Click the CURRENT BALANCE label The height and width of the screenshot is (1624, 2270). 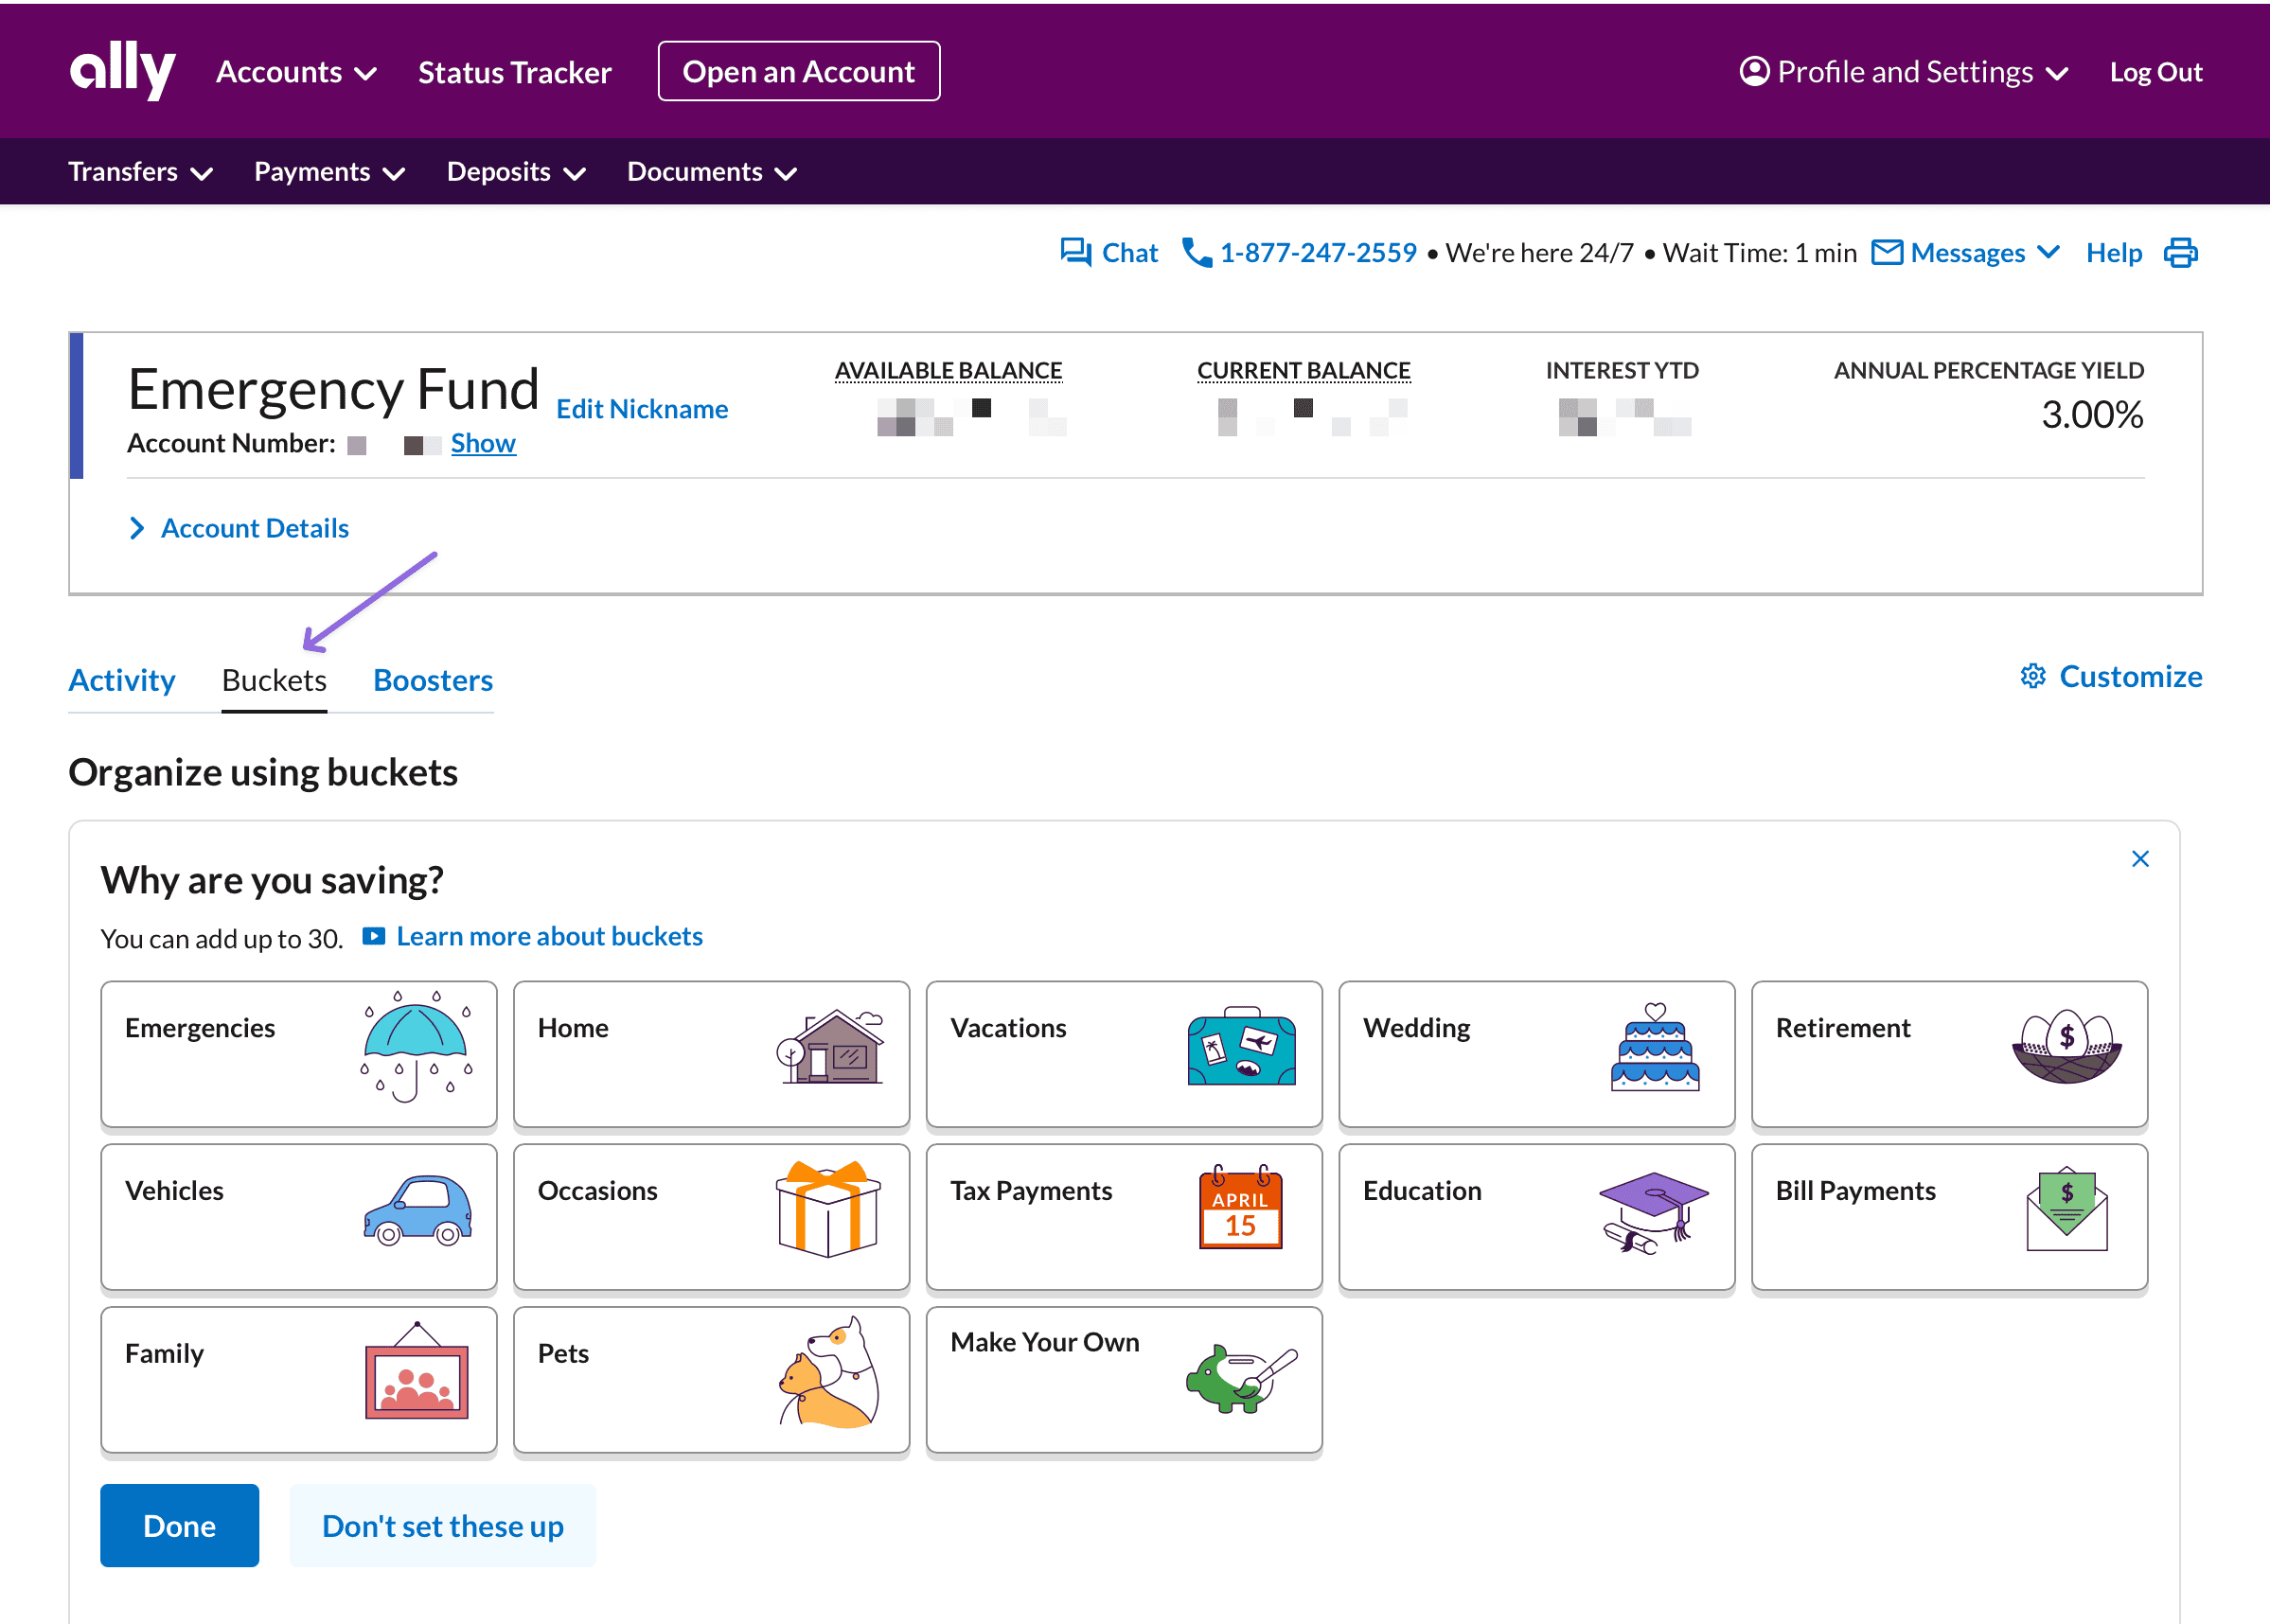1304,371
